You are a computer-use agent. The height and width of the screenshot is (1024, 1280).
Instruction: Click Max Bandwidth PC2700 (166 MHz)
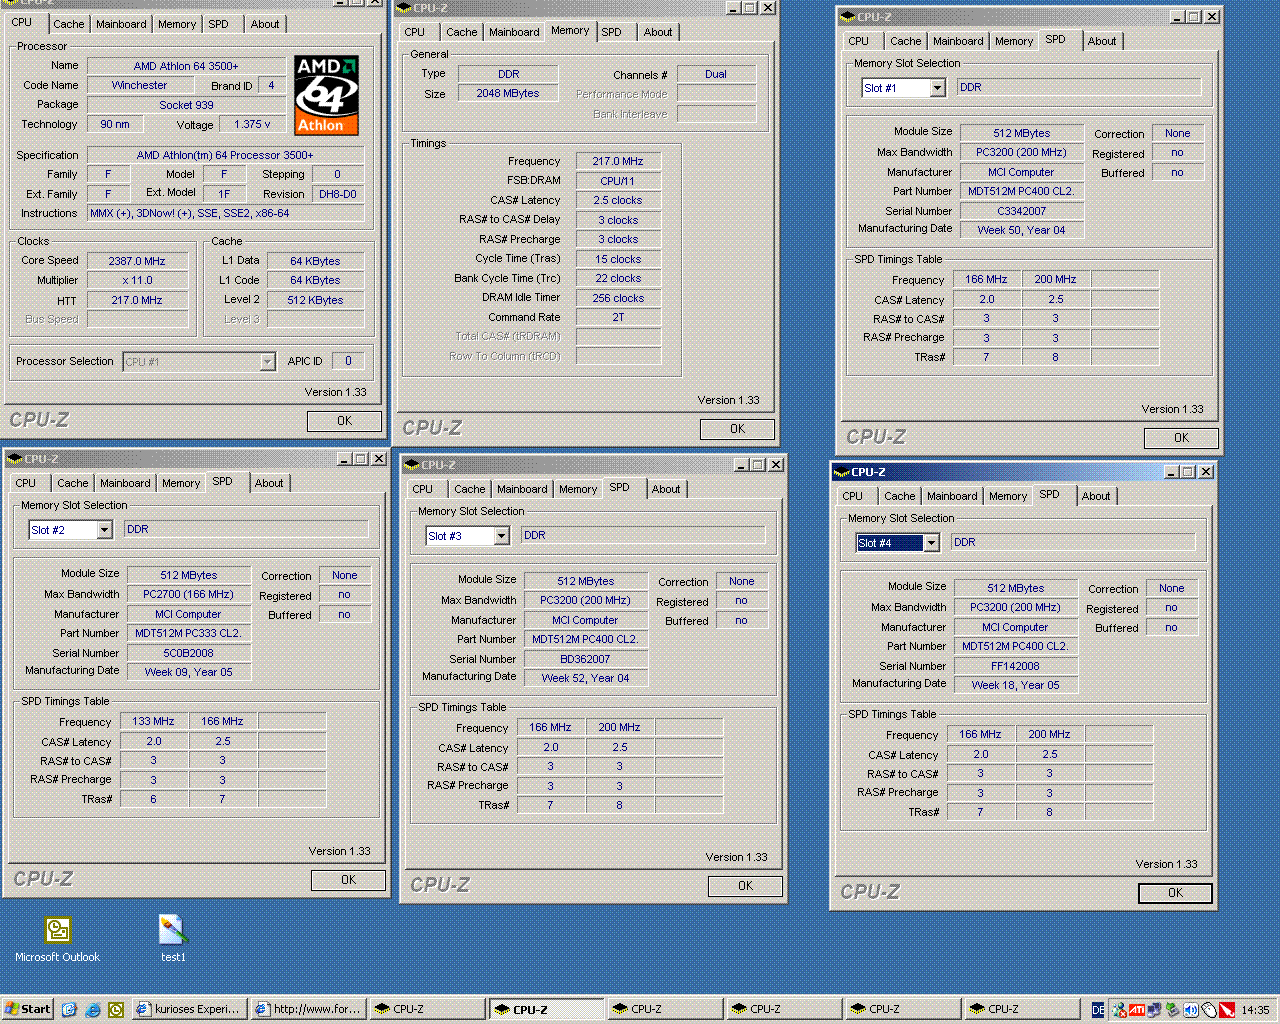click(188, 594)
